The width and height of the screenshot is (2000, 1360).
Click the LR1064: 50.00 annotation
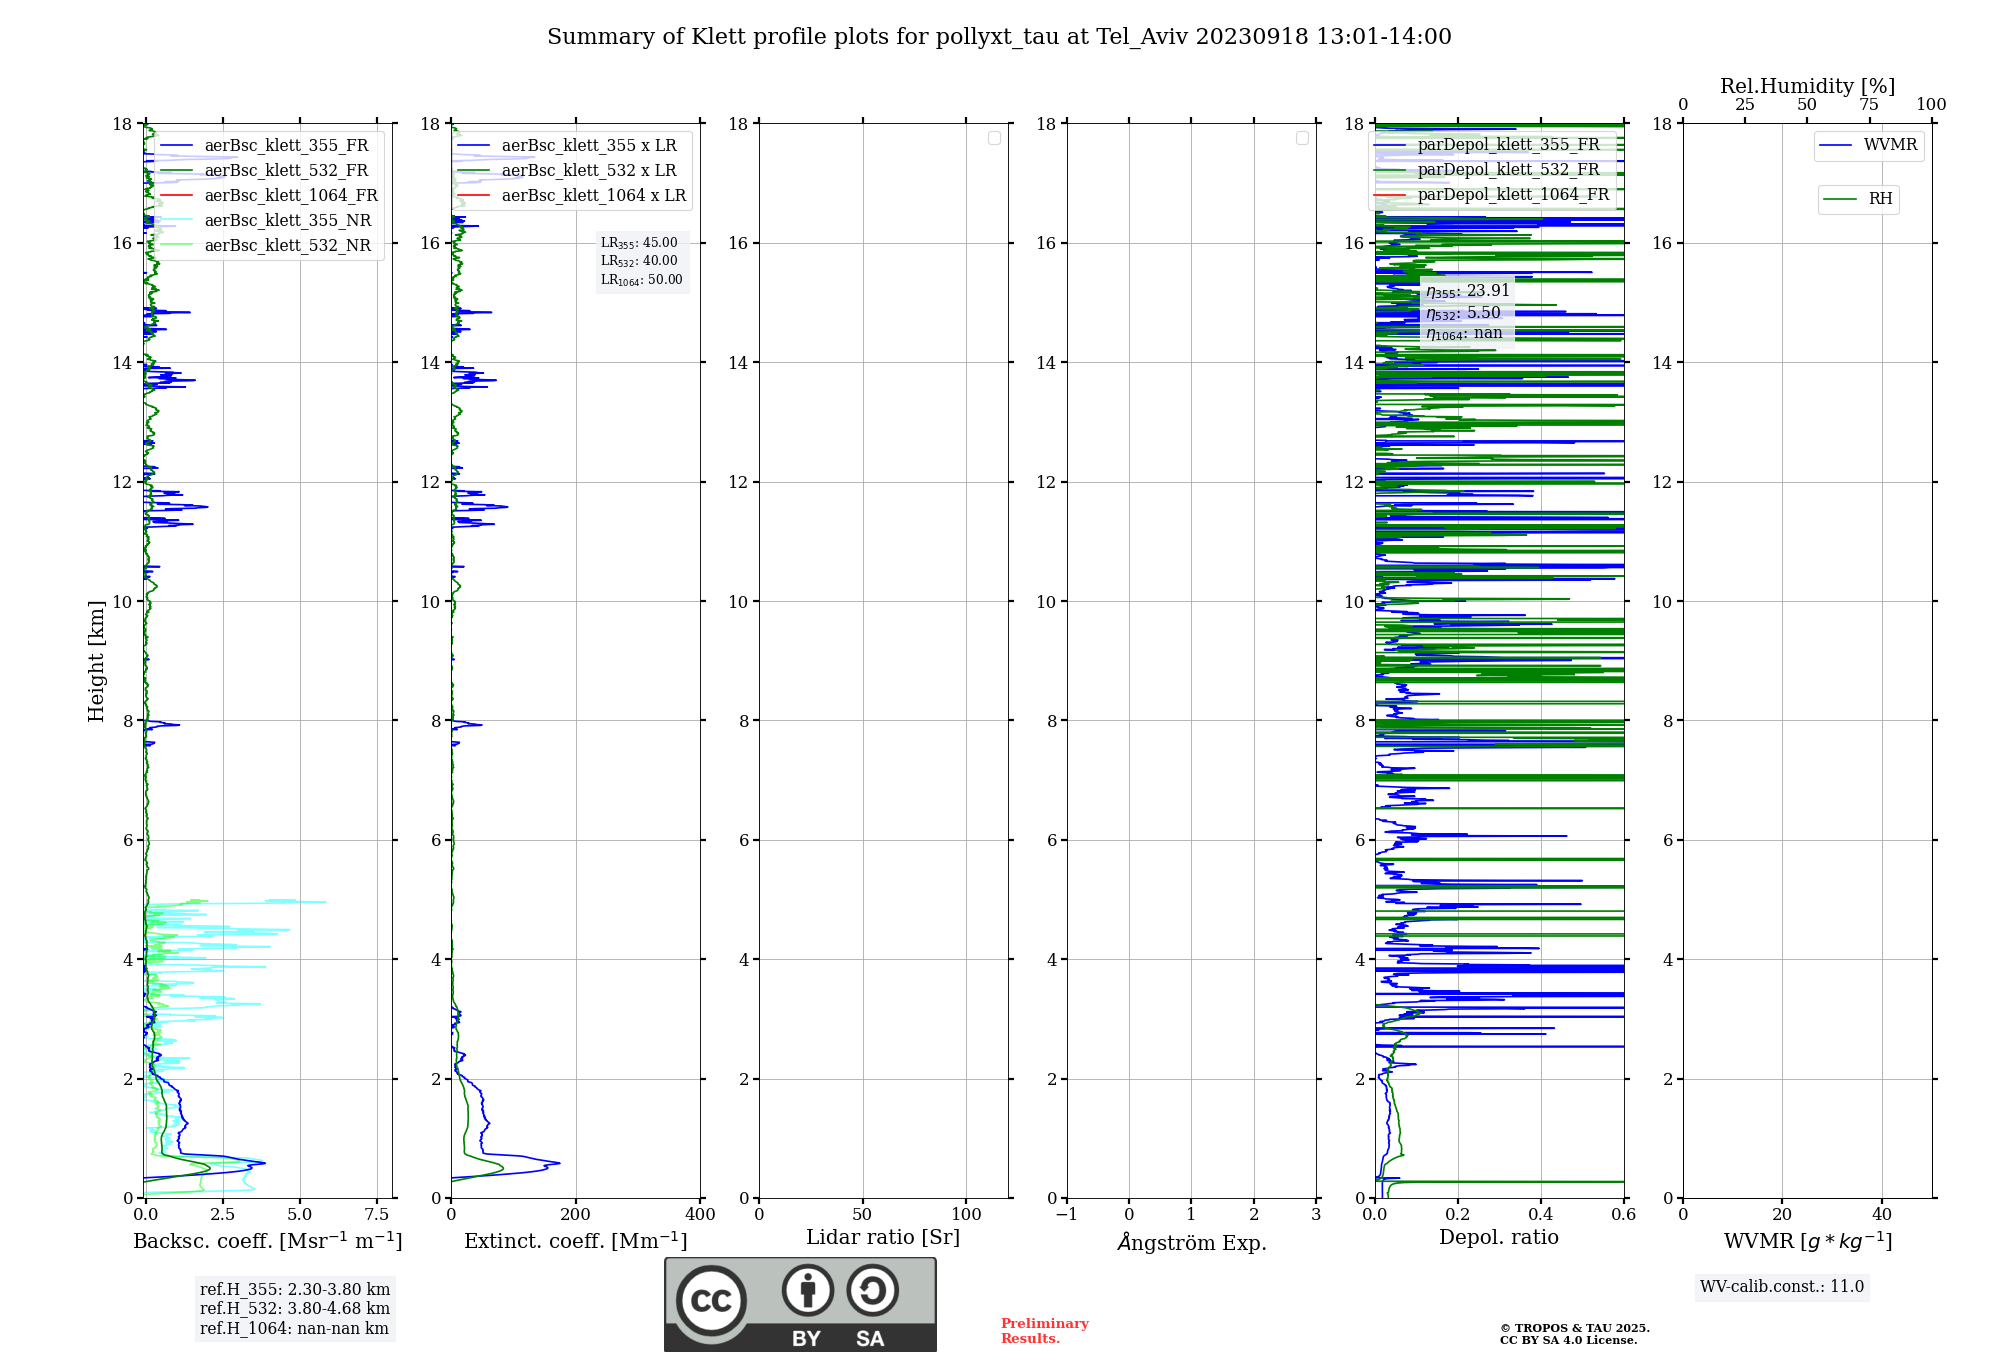click(642, 280)
